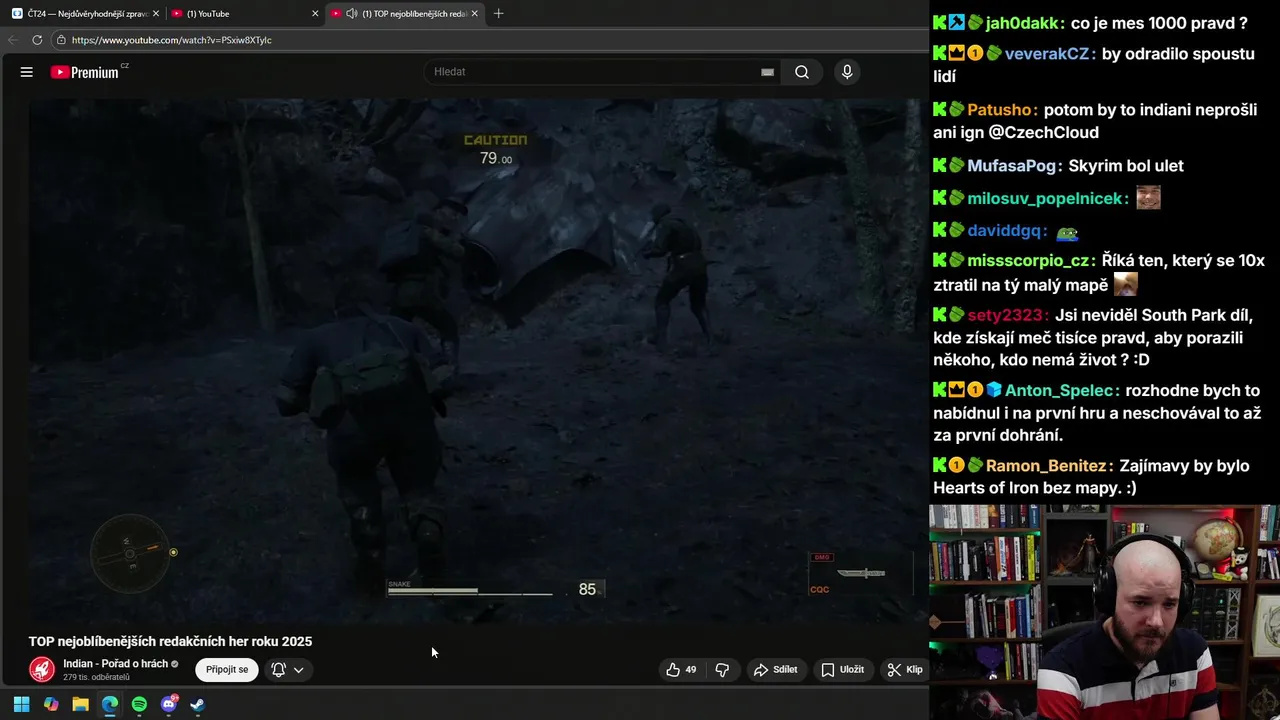The width and height of the screenshot is (1280, 720).
Task: Click chat username missscorpio_cz
Action: [x=1028, y=261]
